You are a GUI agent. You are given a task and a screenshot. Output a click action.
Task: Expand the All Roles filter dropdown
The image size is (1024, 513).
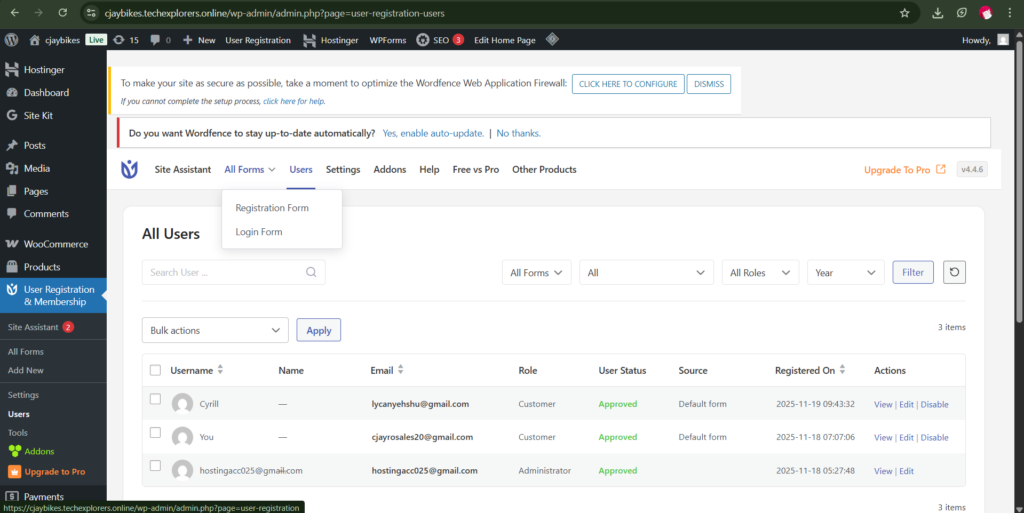[760, 272]
